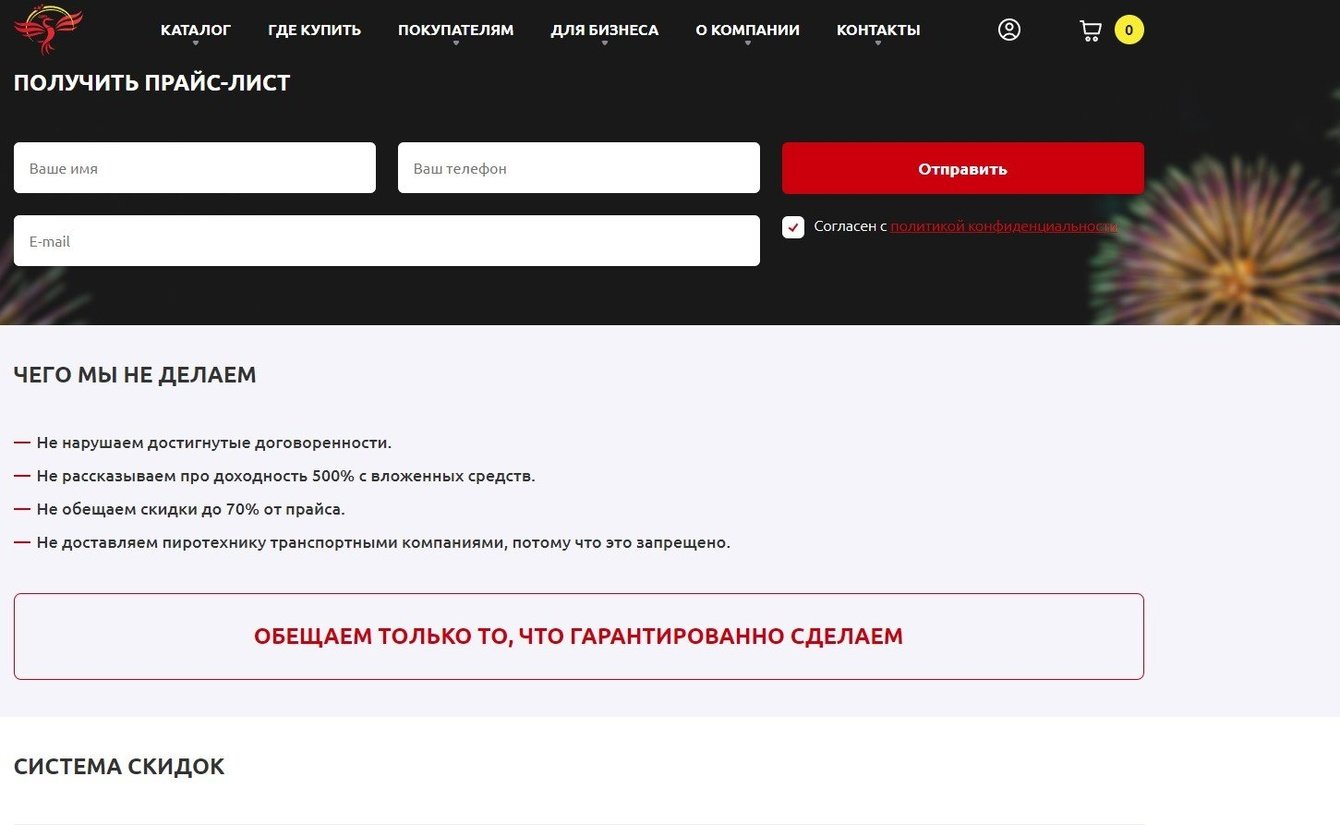Expand the О КОМПАНИИ dropdown arrow
Viewport: 1340px width, 825px height.
[748, 43]
